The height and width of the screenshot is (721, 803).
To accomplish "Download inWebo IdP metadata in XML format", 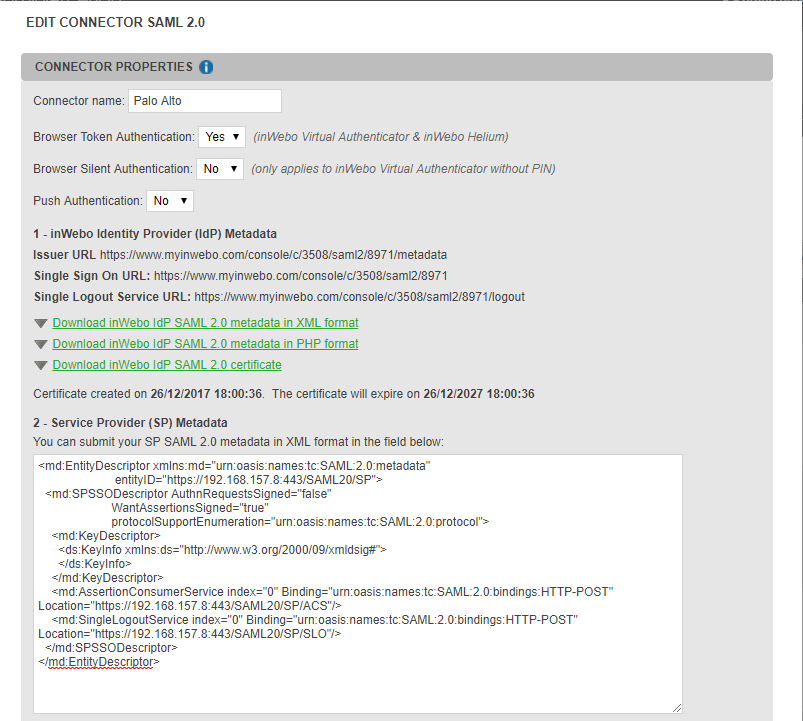I will [205, 323].
